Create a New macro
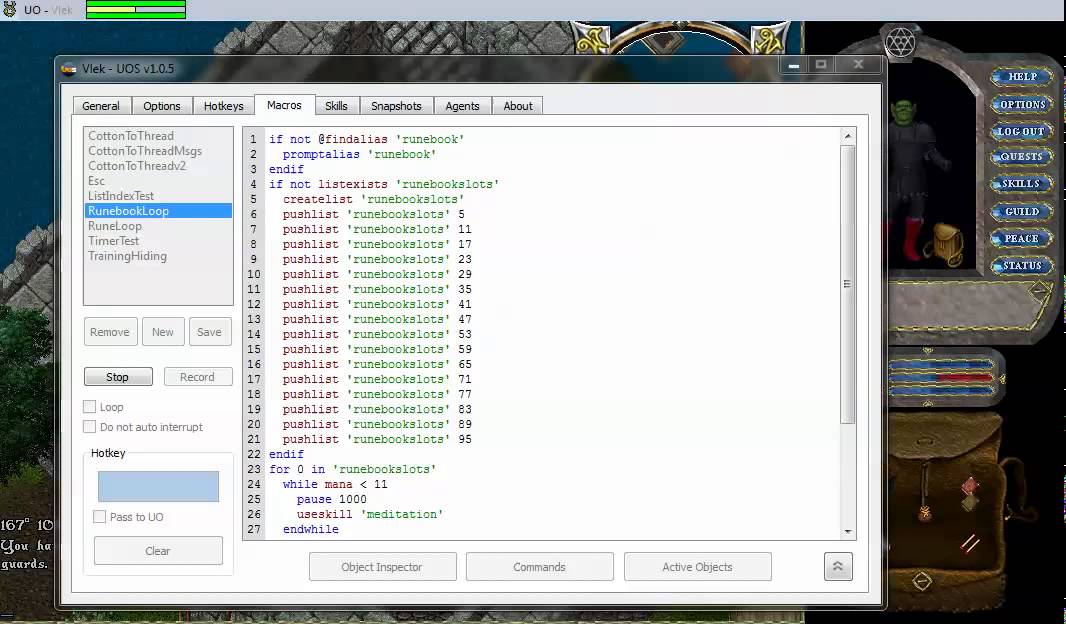Viewport: 1066px width, 624px height. pyautogui.click(x=163, y=332)
